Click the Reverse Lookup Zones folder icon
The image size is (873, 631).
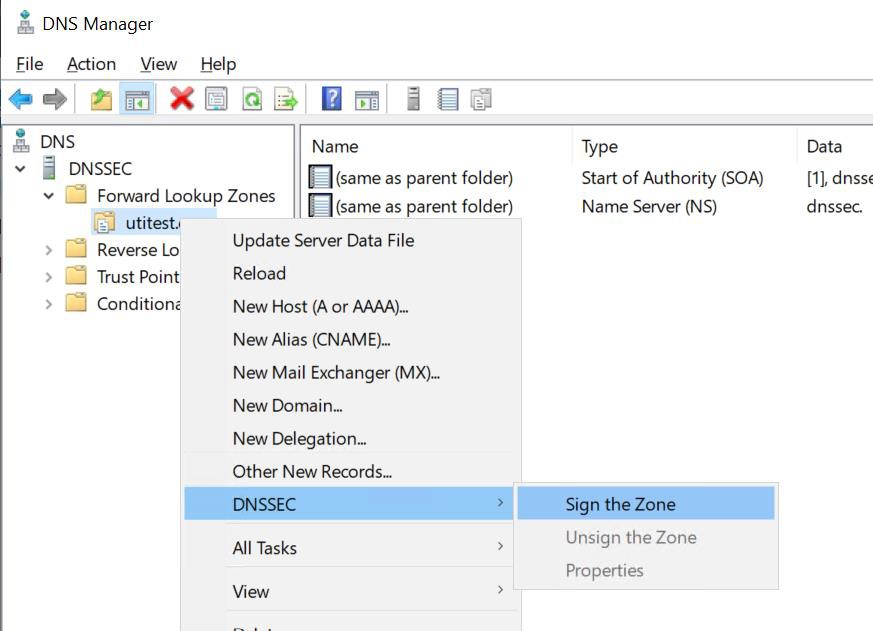76,249
